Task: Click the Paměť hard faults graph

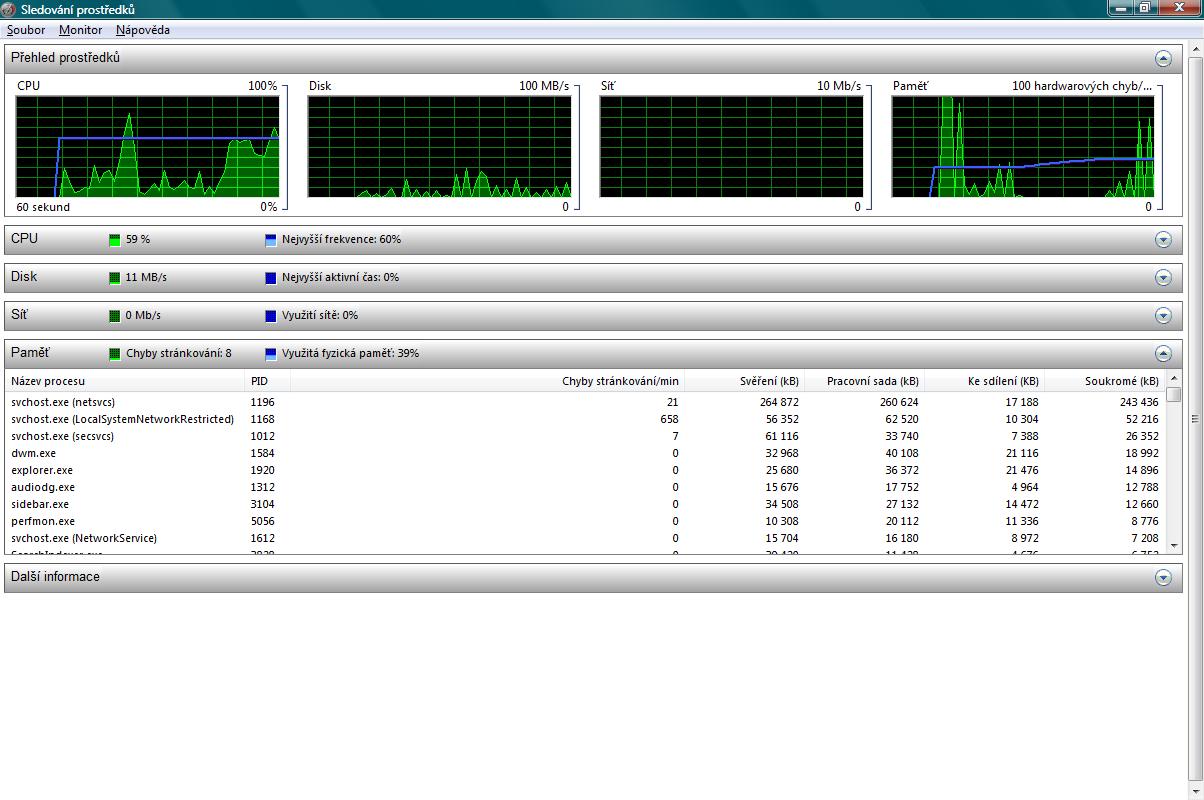Action: pos(1023,147)
